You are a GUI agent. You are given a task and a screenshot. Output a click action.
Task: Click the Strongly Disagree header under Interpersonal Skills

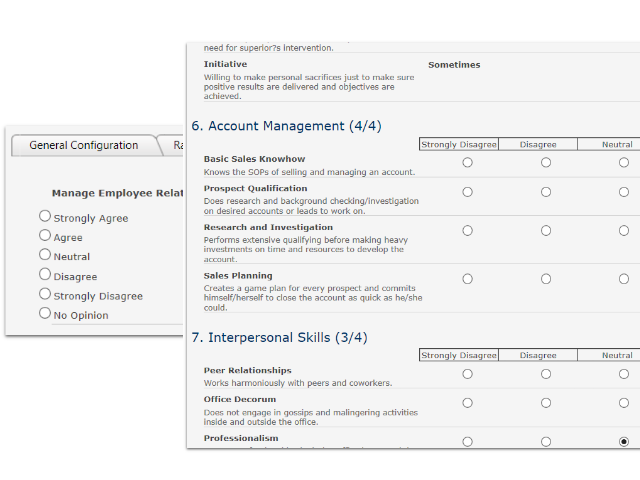[459, 355]
